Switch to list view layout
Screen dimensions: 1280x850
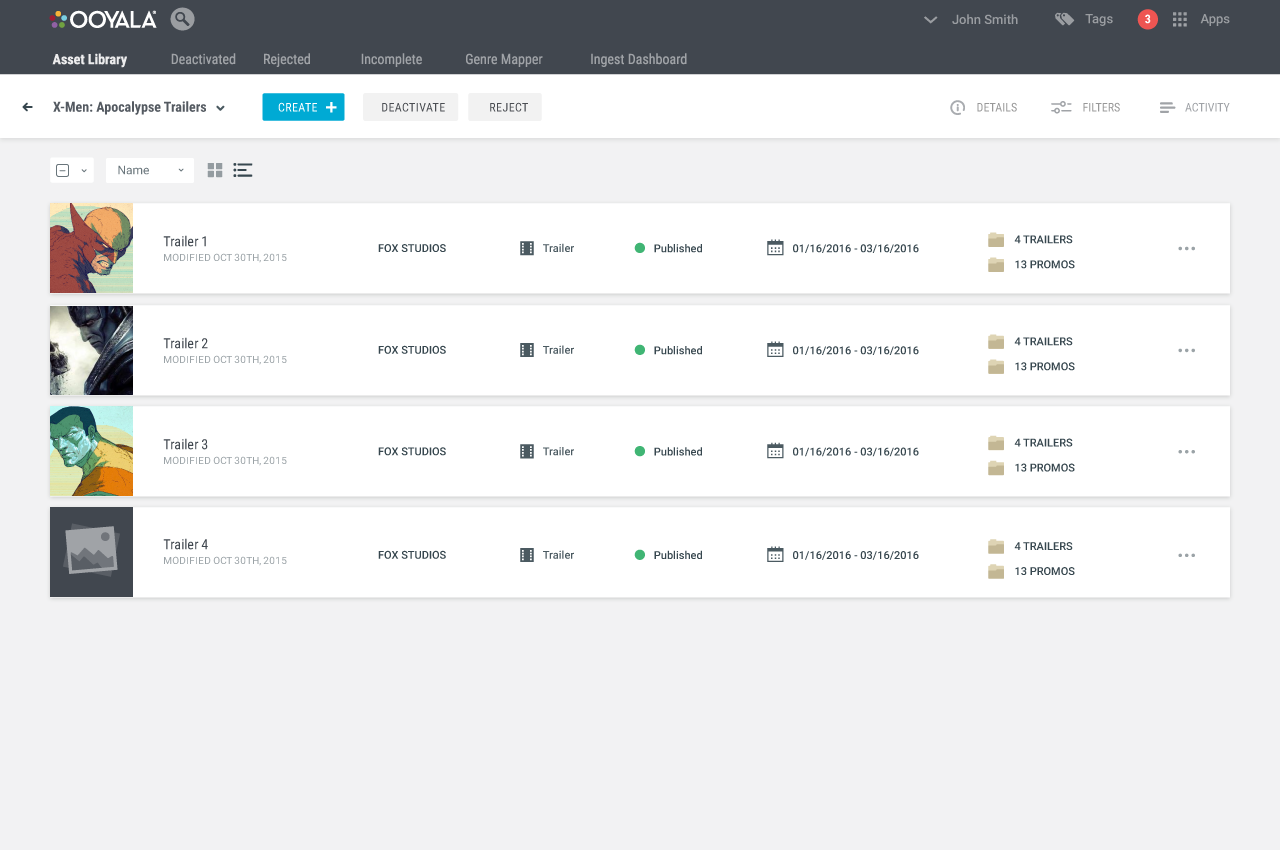tap(242, 170)
